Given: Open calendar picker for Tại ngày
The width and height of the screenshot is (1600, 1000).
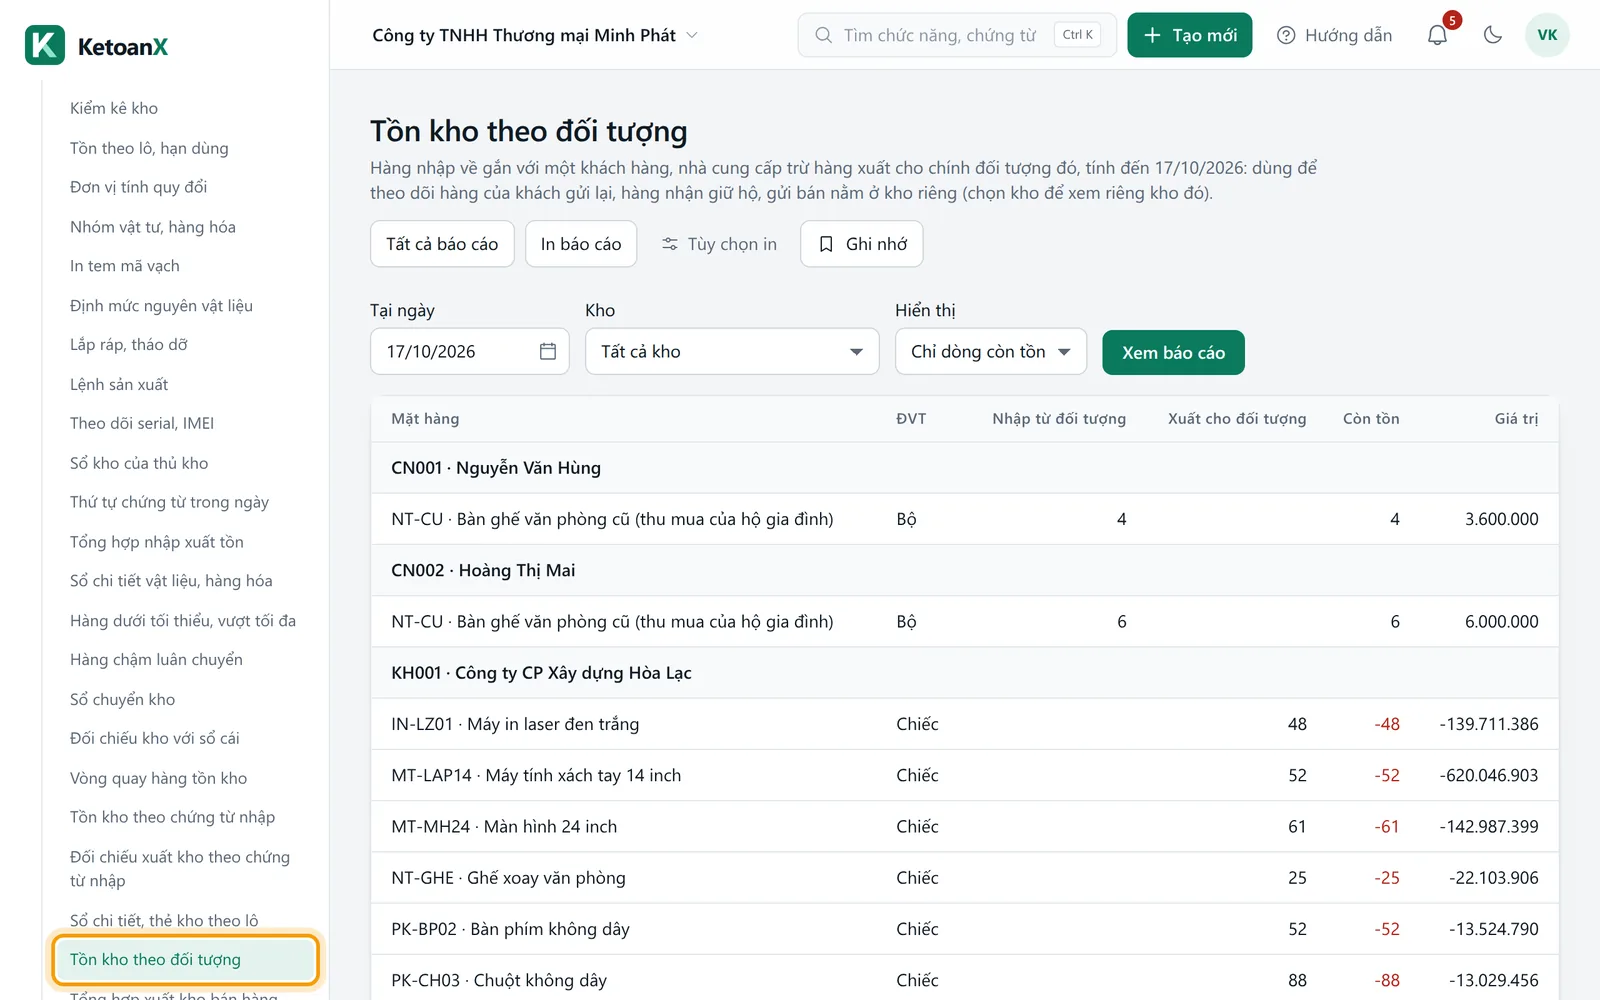Looking at the screenshot, I should 548,351.
